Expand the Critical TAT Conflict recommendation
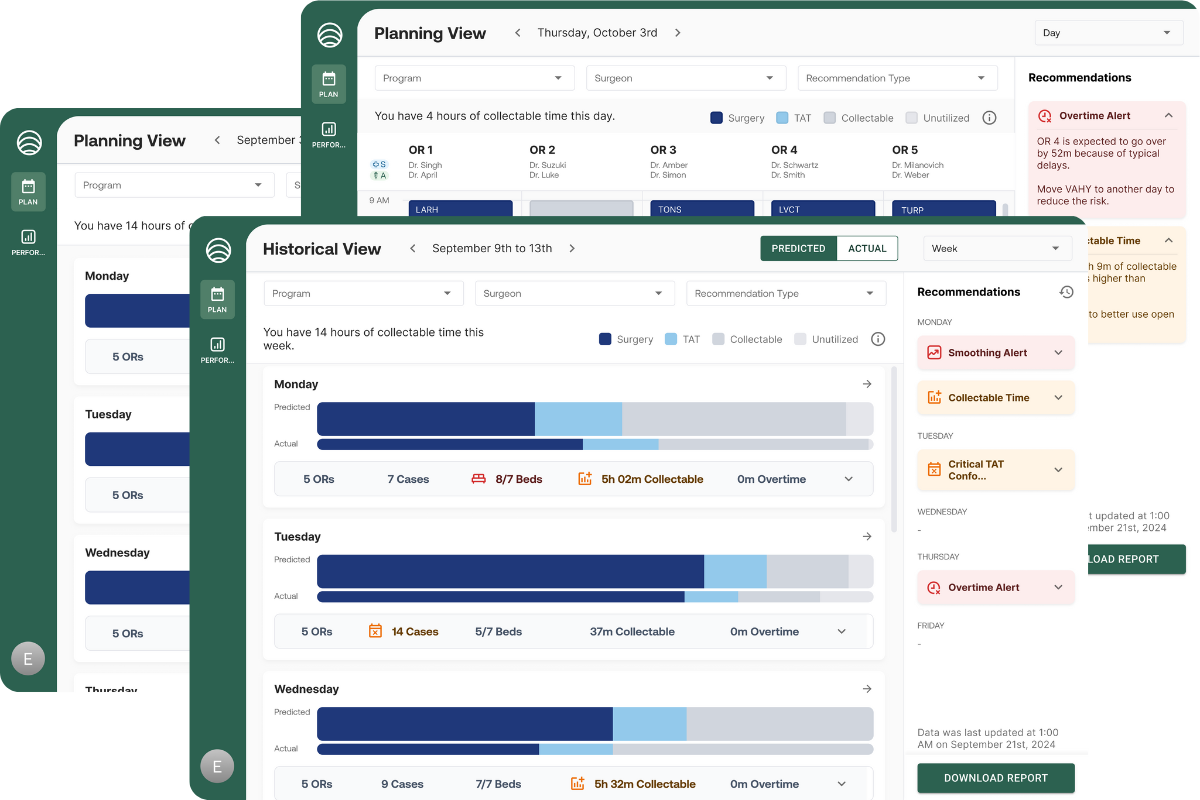This screenshot has height=800, width=1200. tap(1058, 470)
